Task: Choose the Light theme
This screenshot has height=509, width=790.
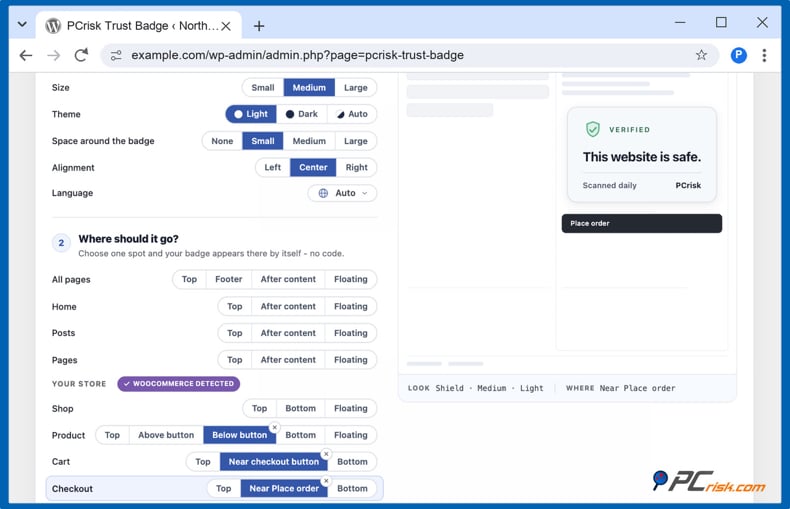Action: (x=251, y=114)
